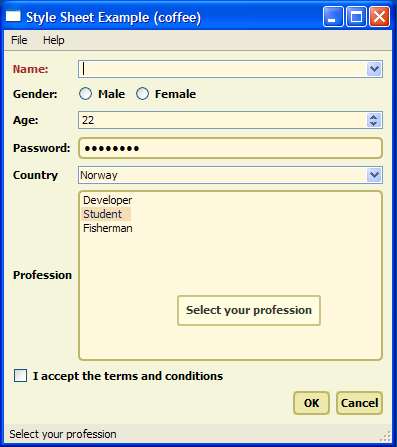Image resolution: width=397 pixels, height=447 pixels.
Task: Choose Fisherman from the profession list
Action: [107, 228]
